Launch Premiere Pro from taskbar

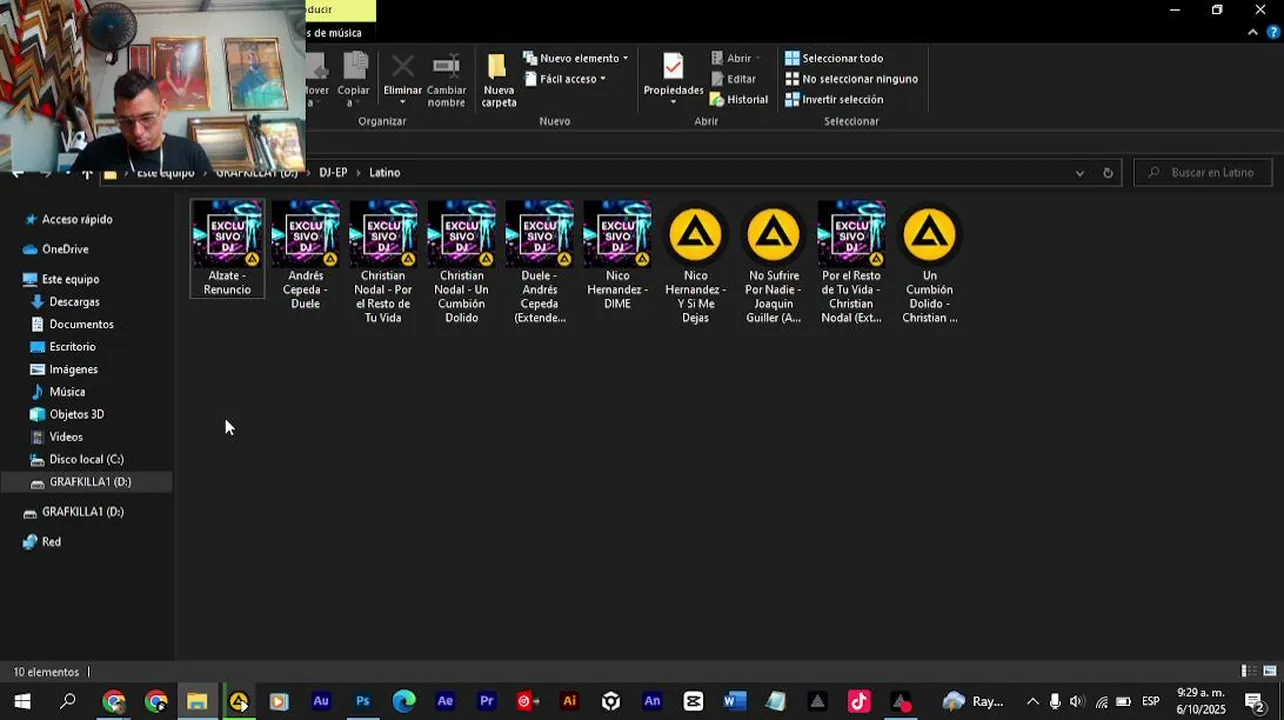click(x=487, y=702)
